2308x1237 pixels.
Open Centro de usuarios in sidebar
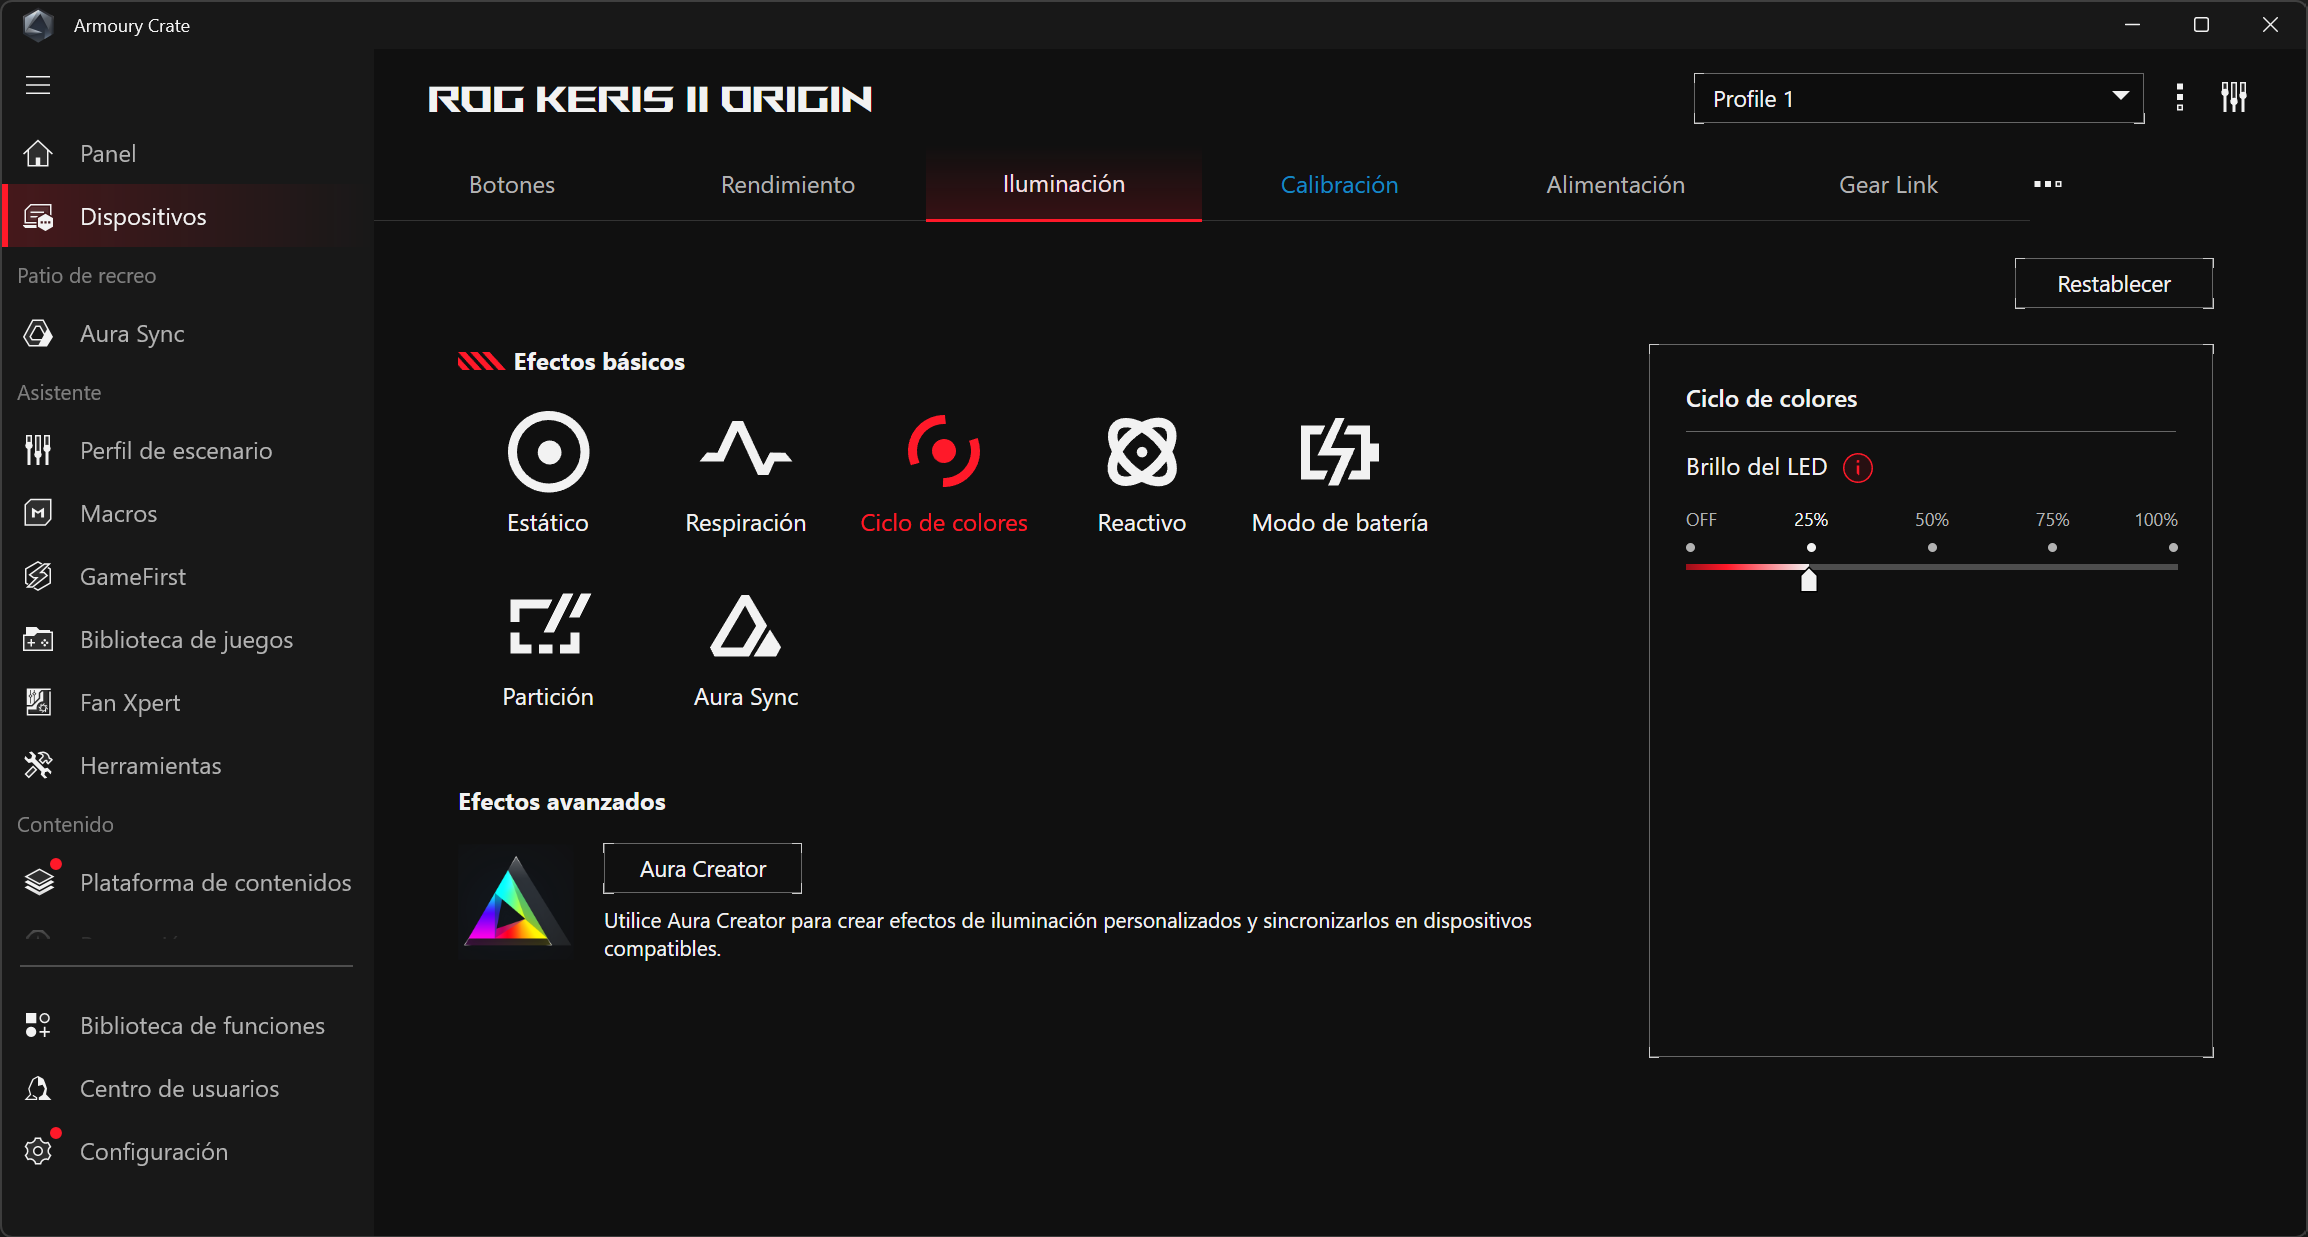[187, 1089]
